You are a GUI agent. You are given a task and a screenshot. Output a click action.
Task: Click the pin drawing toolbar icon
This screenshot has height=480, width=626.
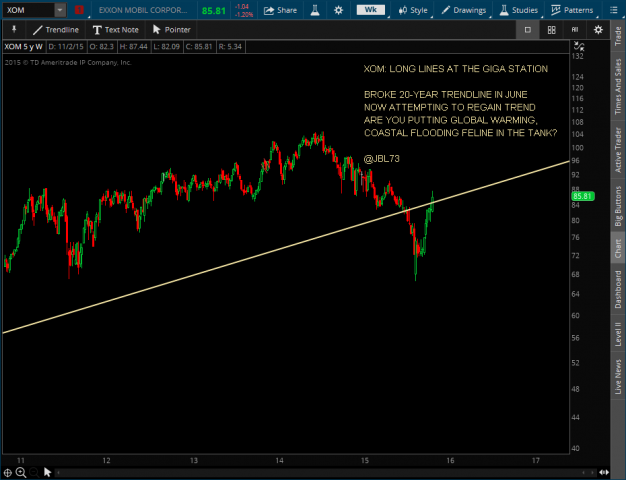[x=14, y=30]
